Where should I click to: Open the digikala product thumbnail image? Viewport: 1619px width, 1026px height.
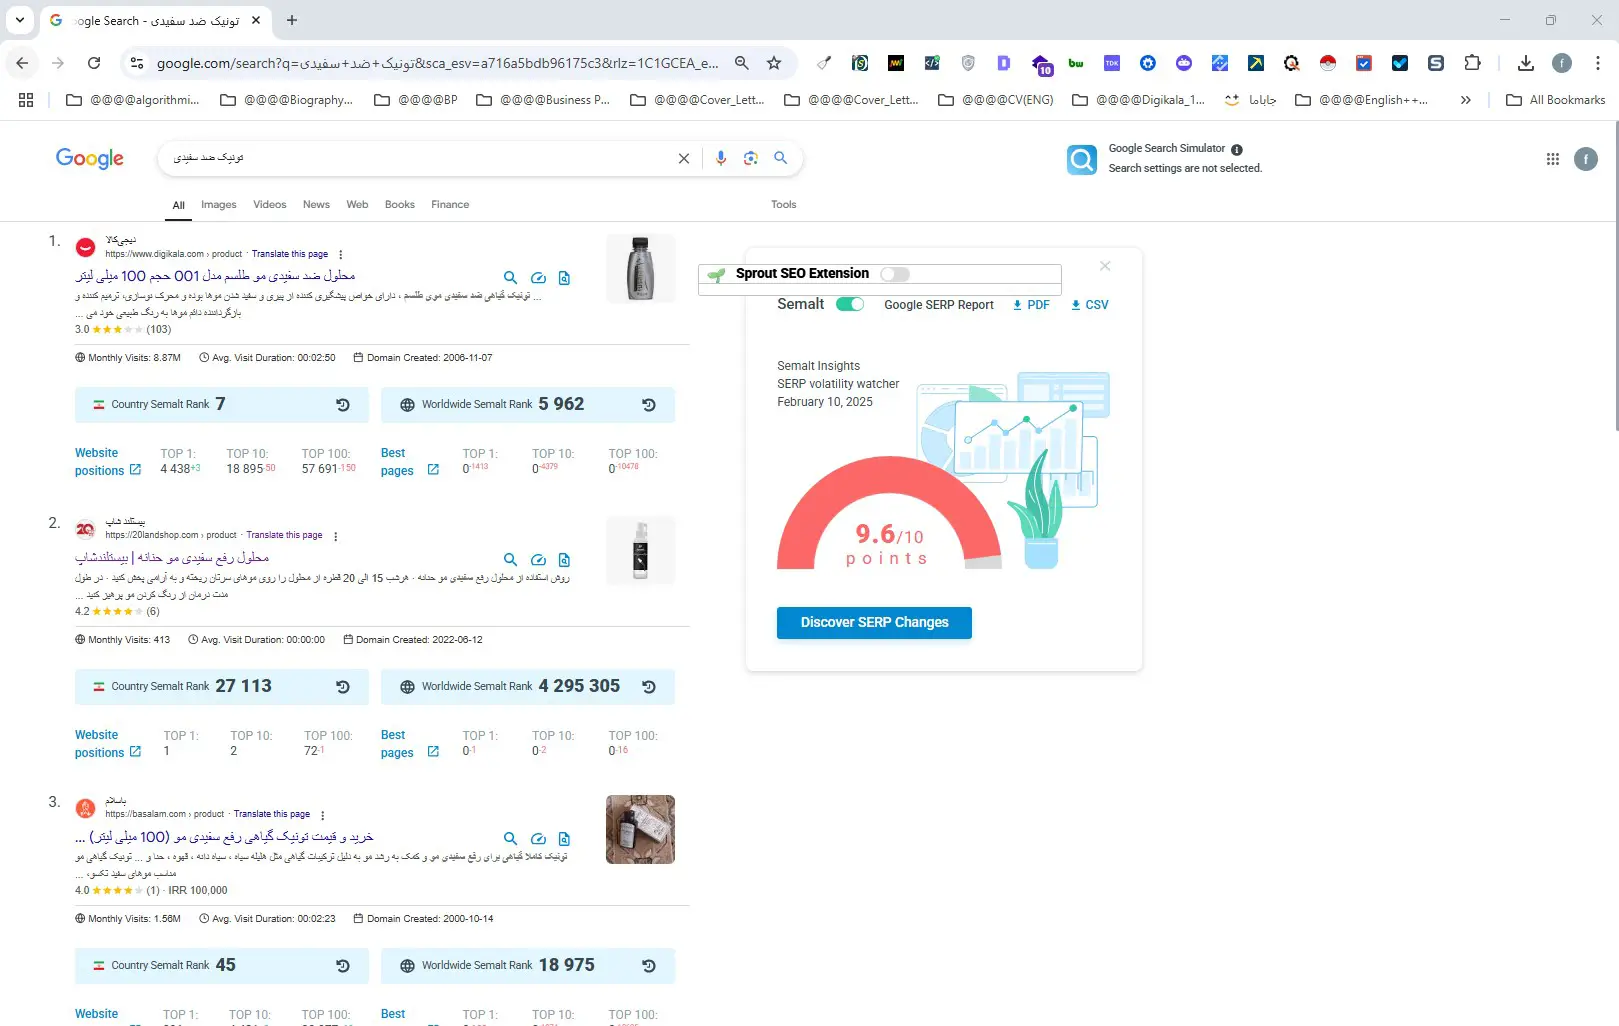point(640,269)
